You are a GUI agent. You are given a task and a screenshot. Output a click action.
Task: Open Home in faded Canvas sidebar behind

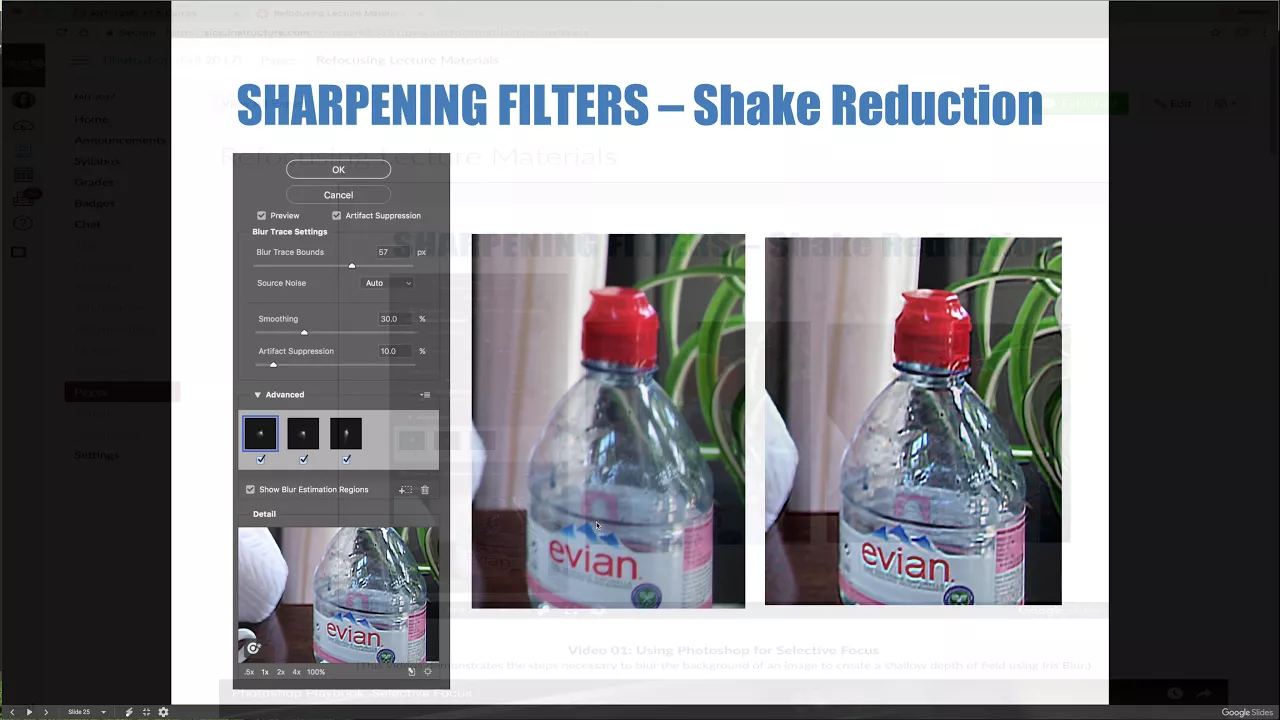(x=91, y=119)
